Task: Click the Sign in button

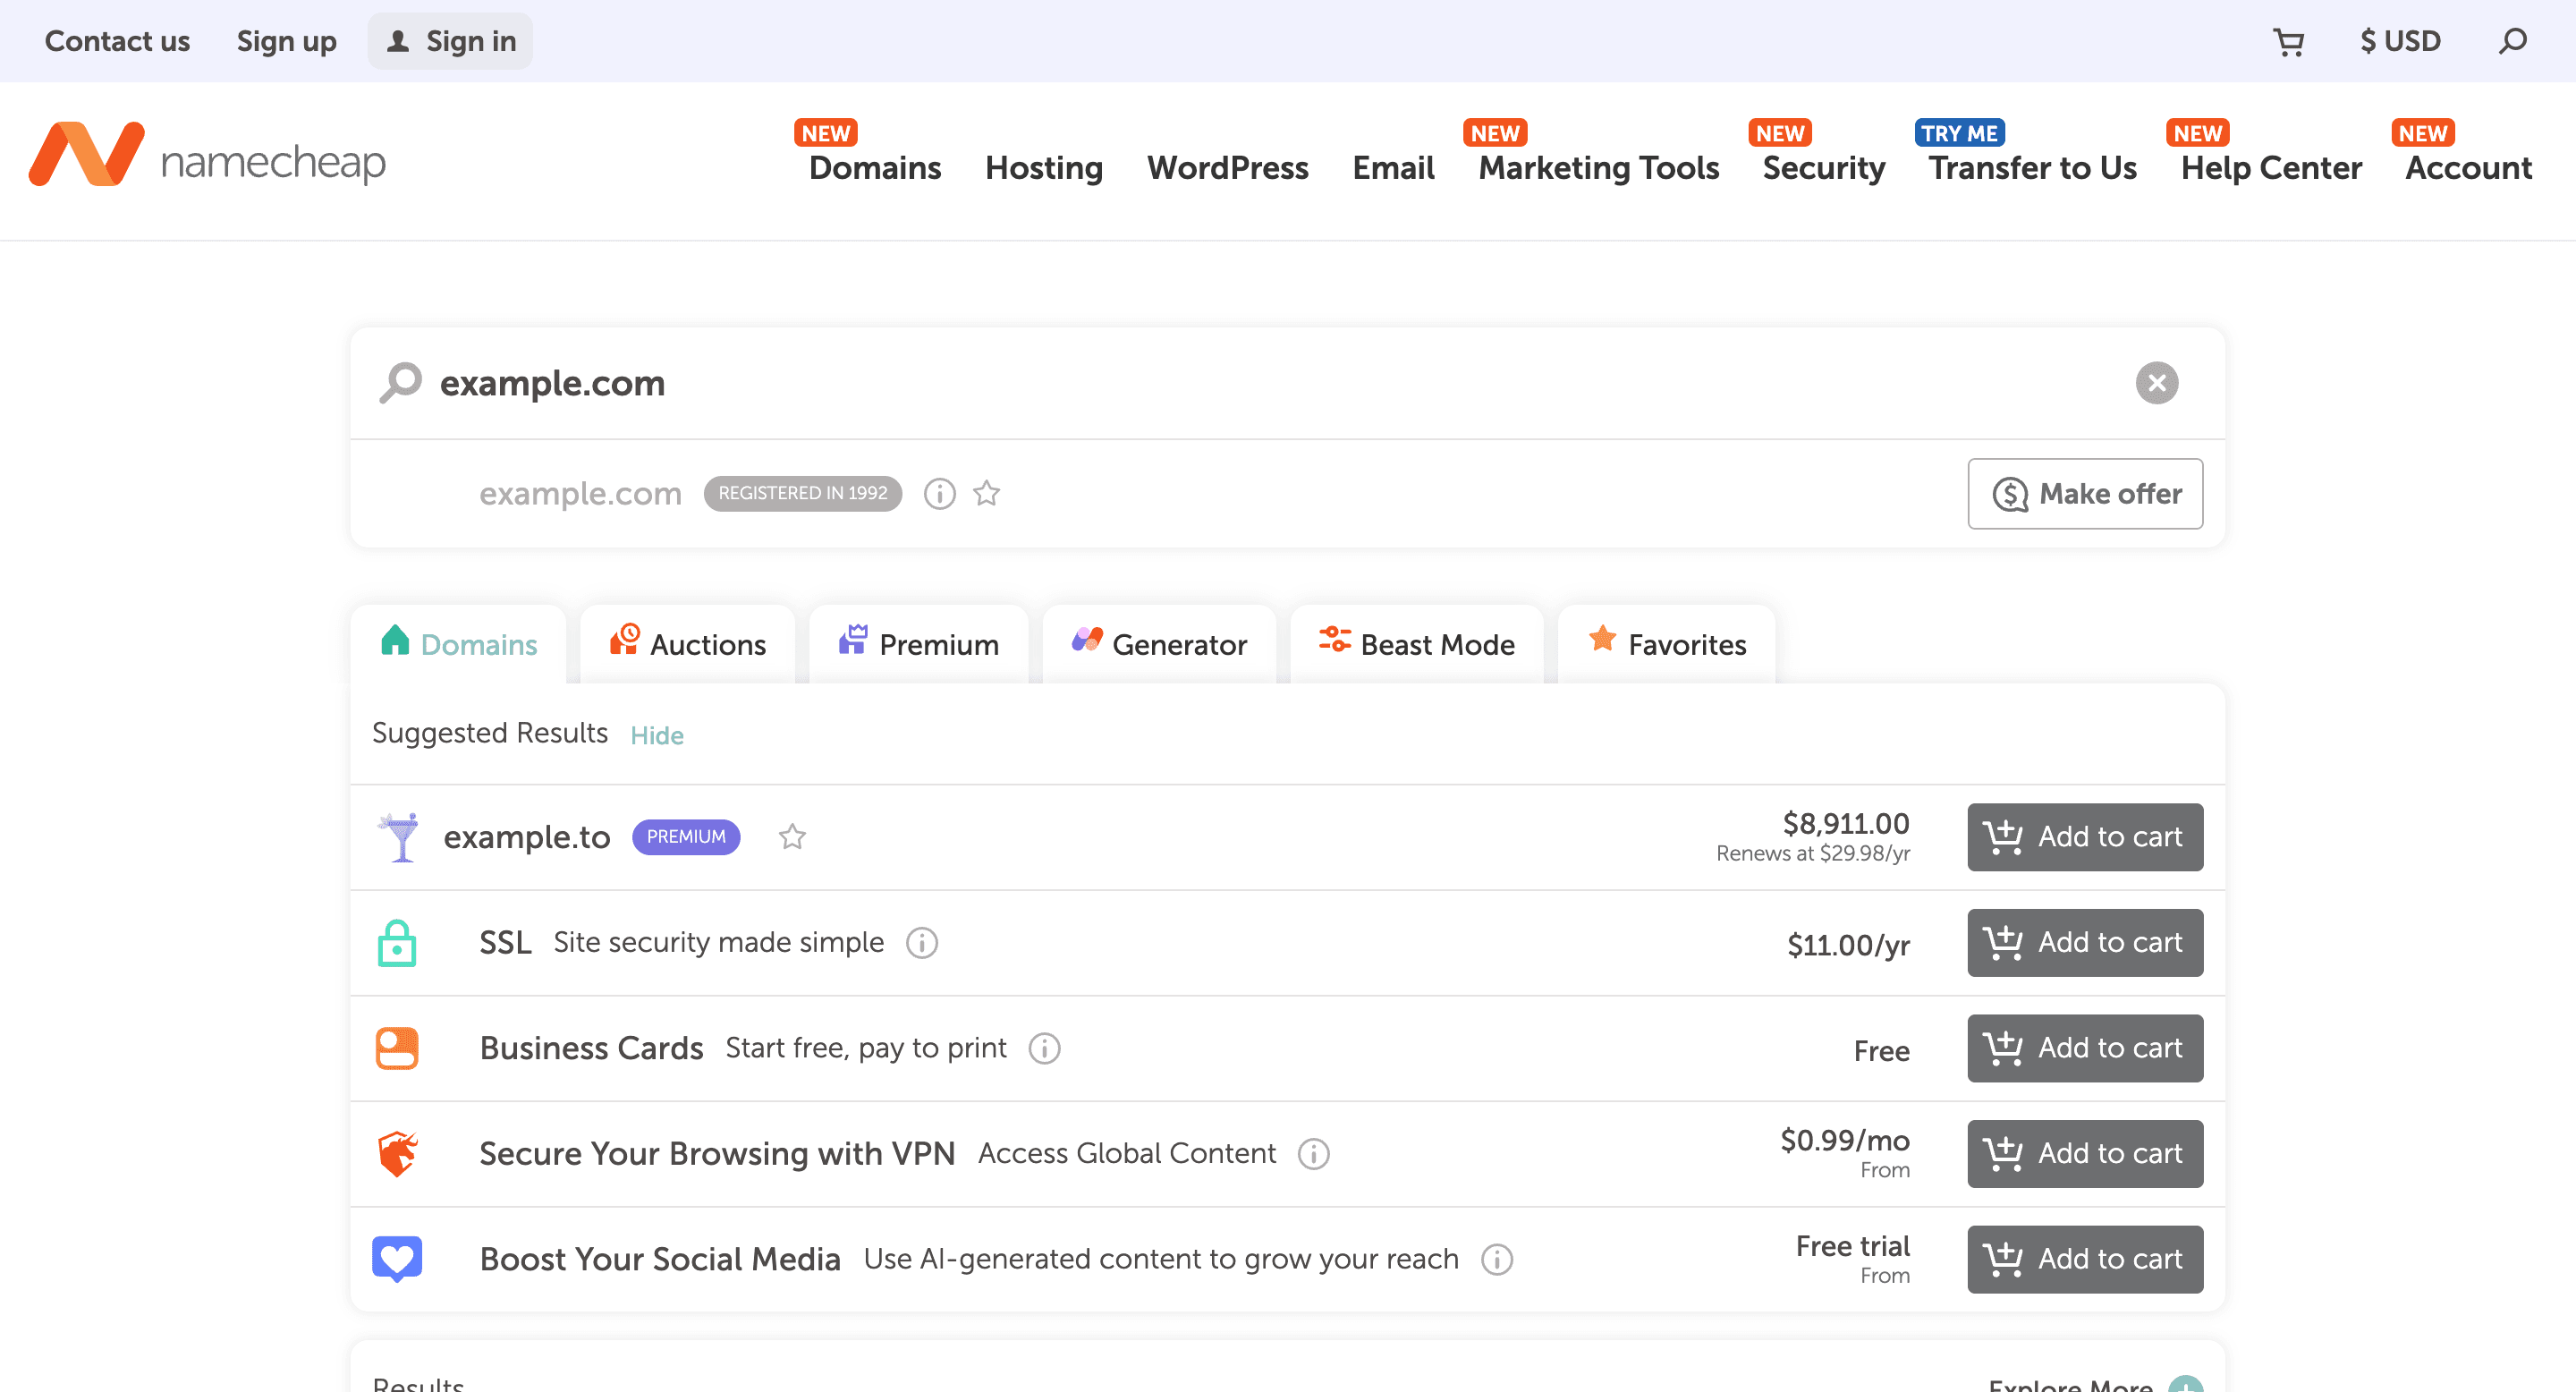Action: tap(450, 42)
